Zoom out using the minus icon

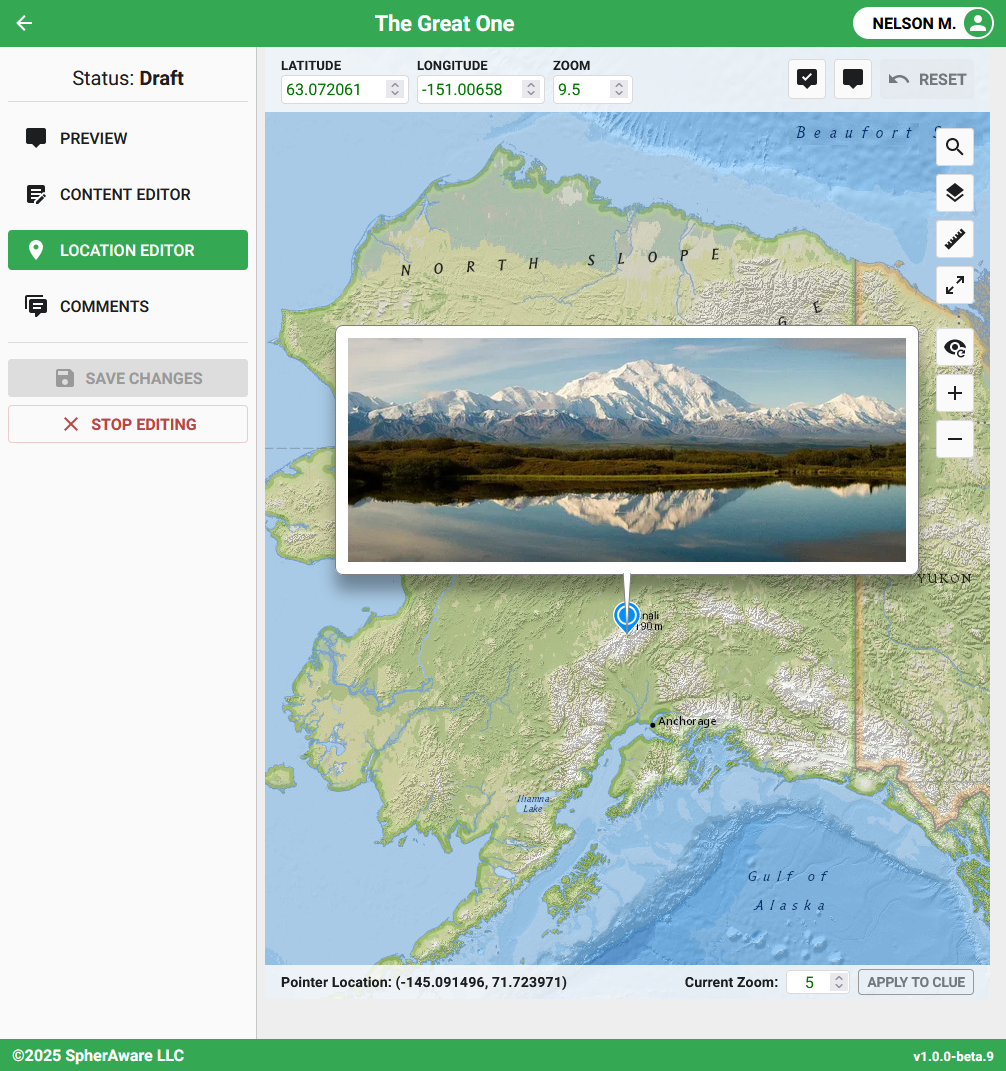click(x=954, y=439)
